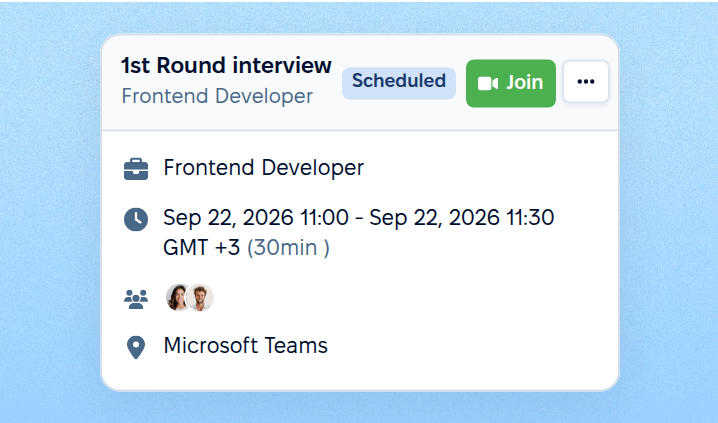
Task: Click the ellipsis dots icon
Action: [x=586, y=81]
